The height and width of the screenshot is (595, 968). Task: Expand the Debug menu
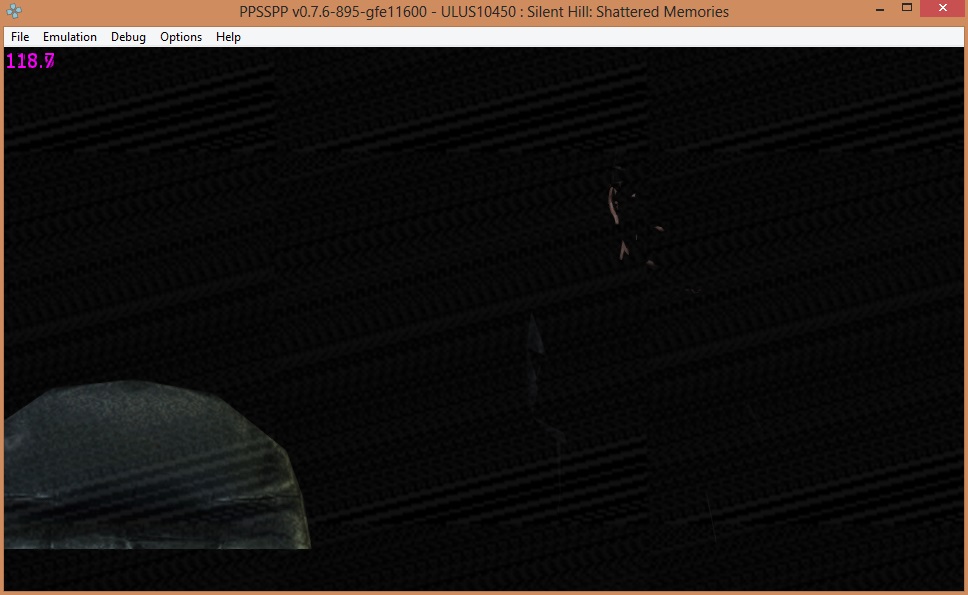(x=128, y=37)
